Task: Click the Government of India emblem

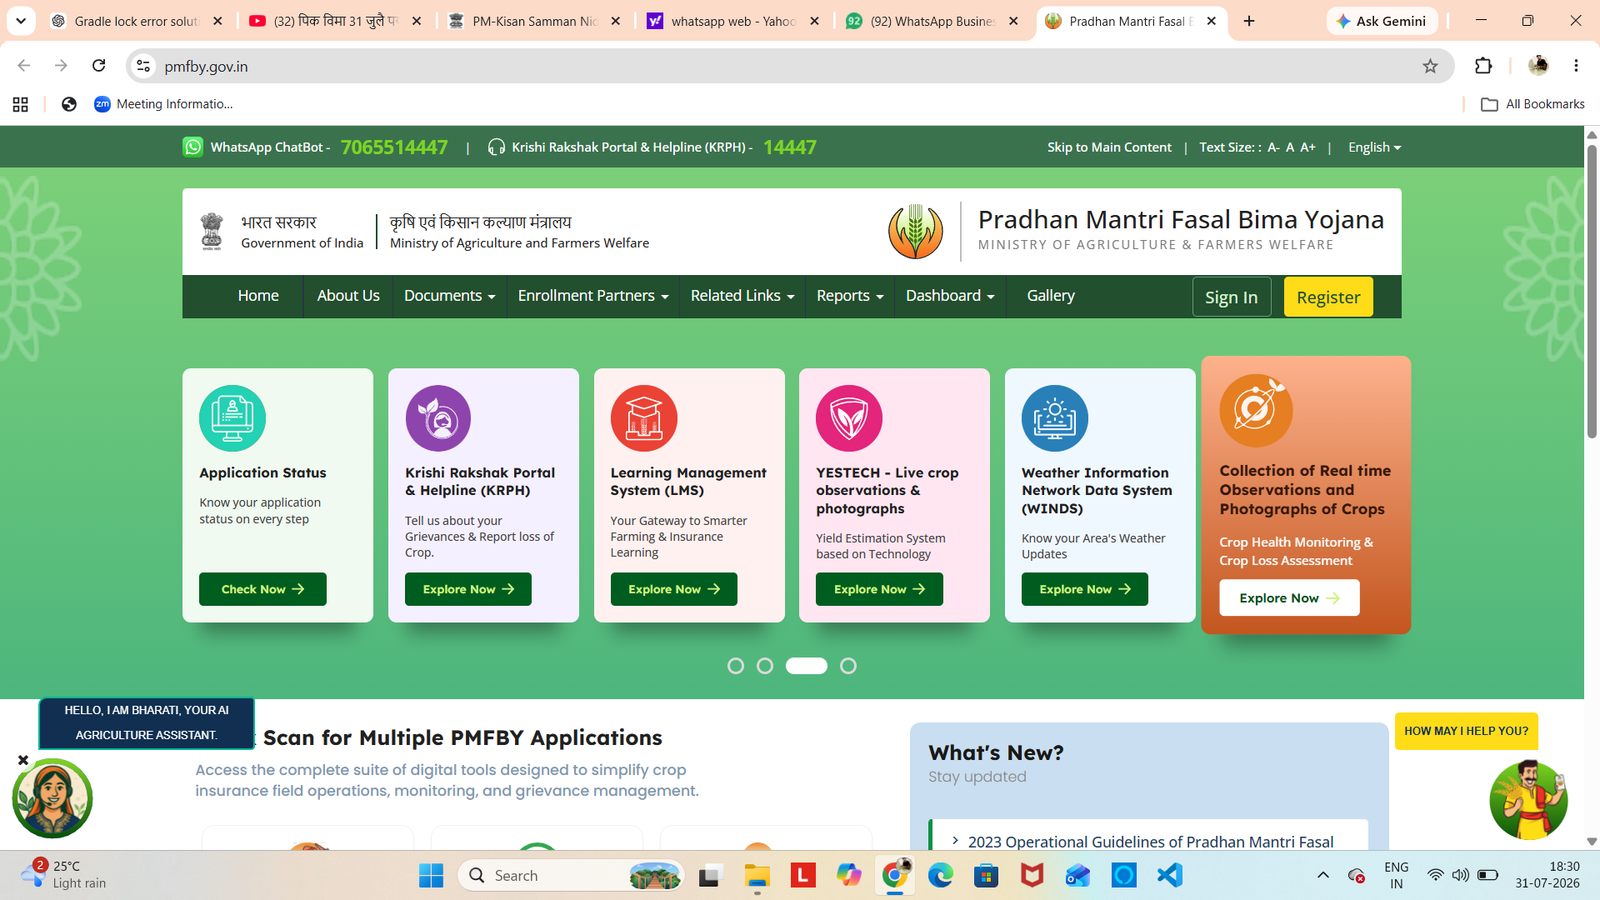Action: pos(212,231)
